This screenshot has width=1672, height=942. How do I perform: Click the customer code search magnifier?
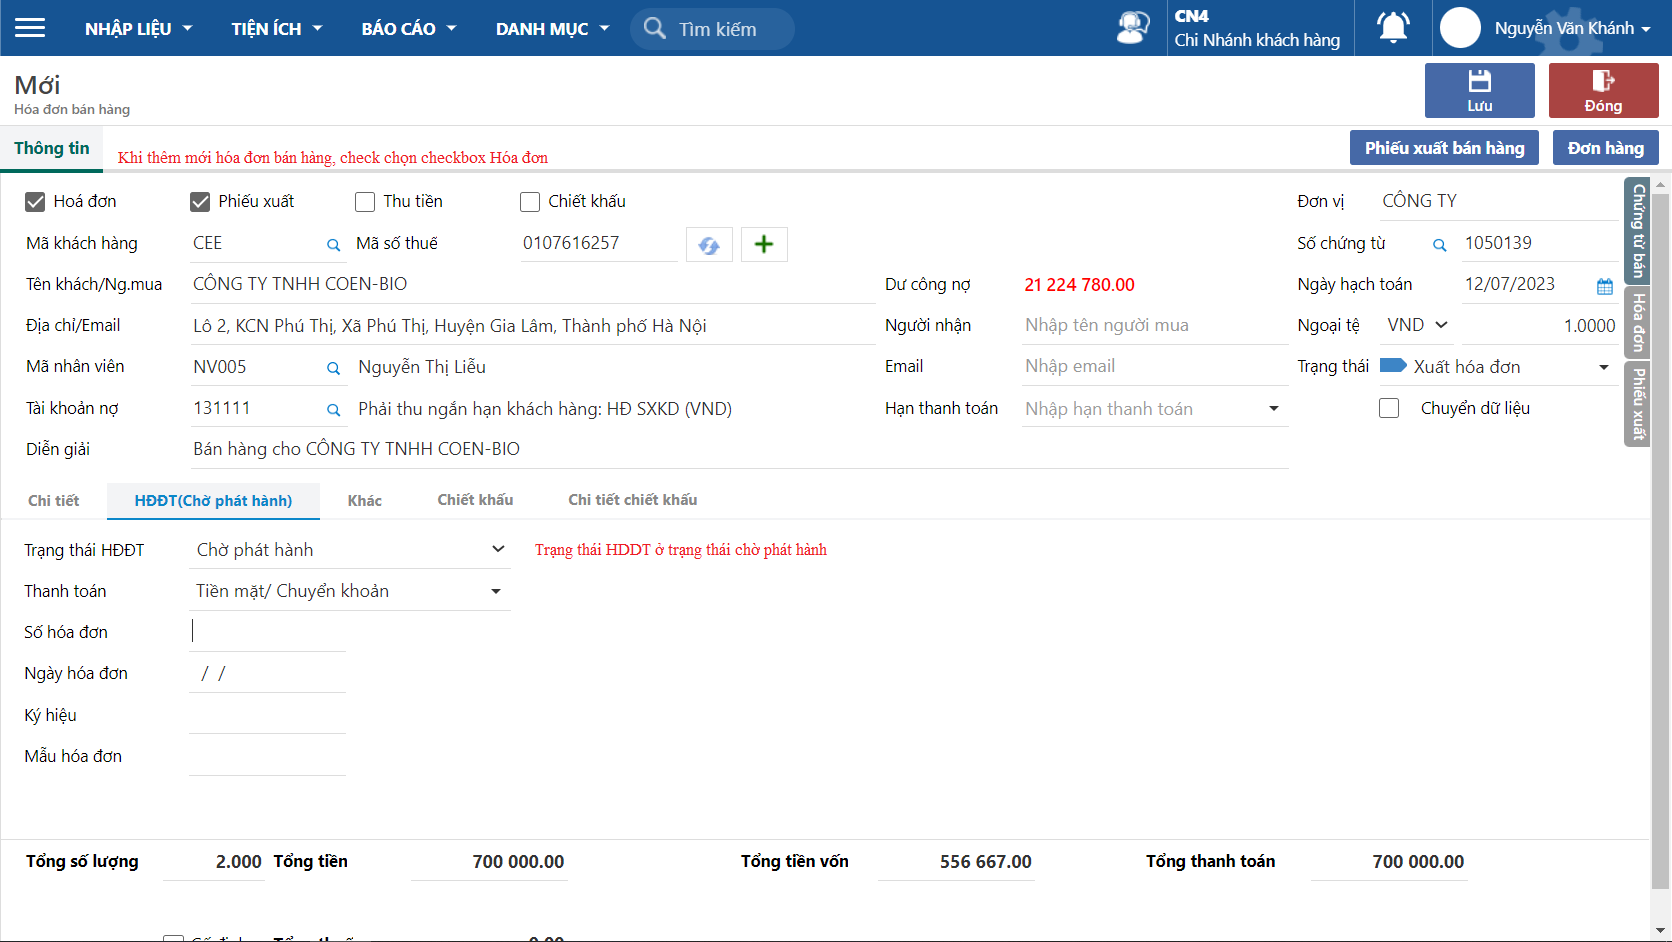coord(333,245)
